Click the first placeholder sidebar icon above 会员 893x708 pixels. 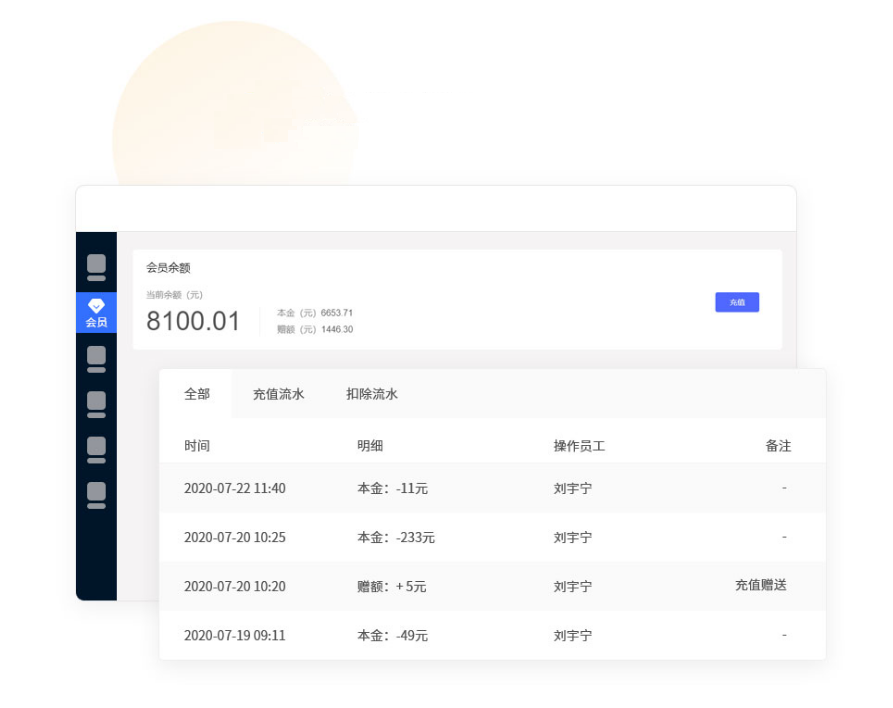tap(96, 267)
